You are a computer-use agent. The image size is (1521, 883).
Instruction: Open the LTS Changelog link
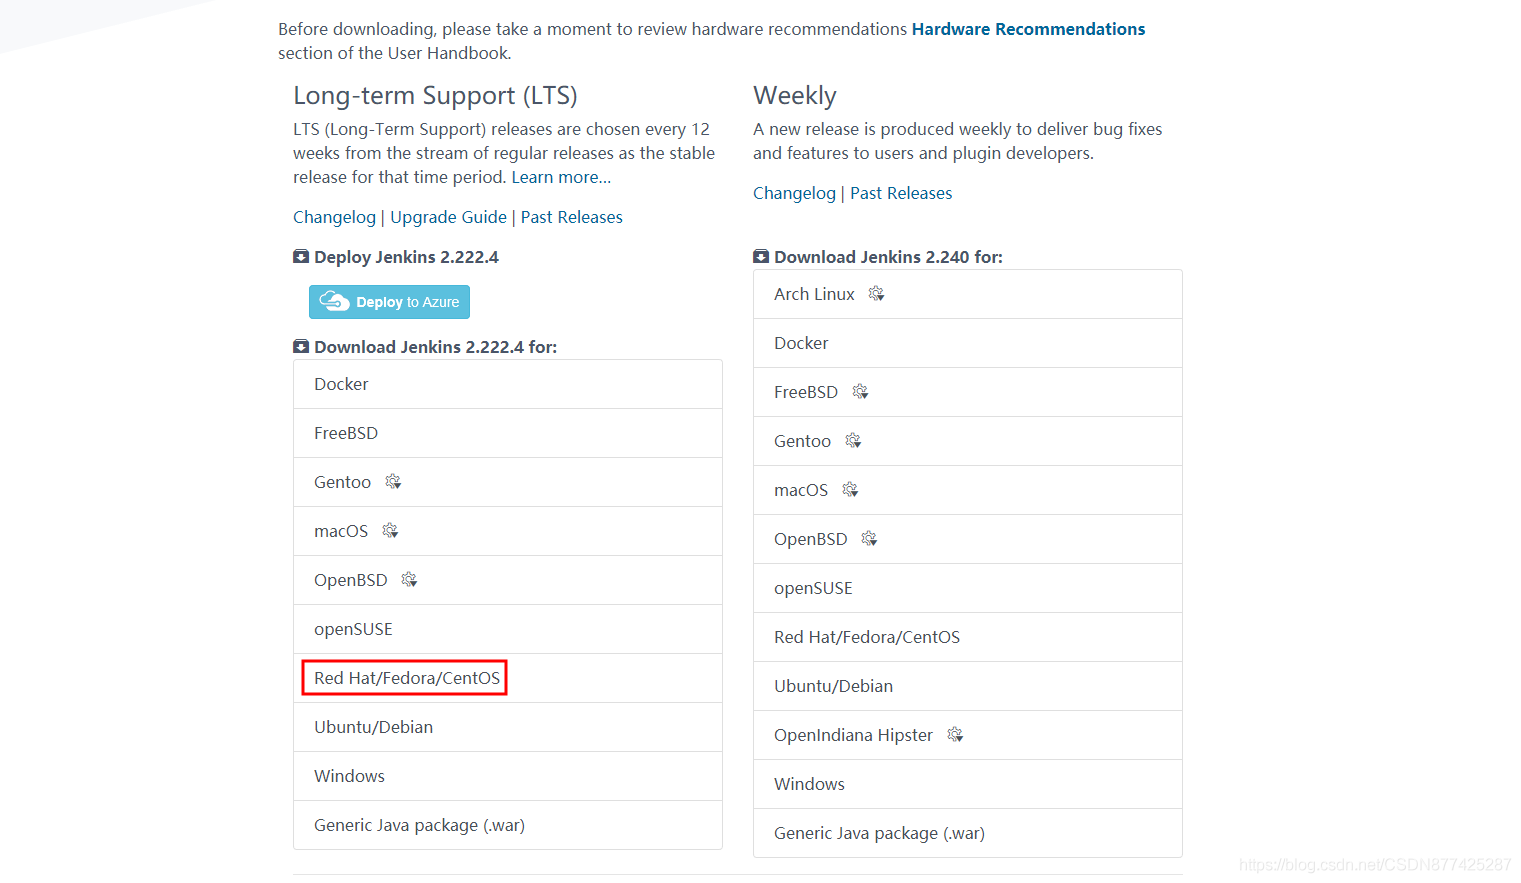[x=334, y=217]
